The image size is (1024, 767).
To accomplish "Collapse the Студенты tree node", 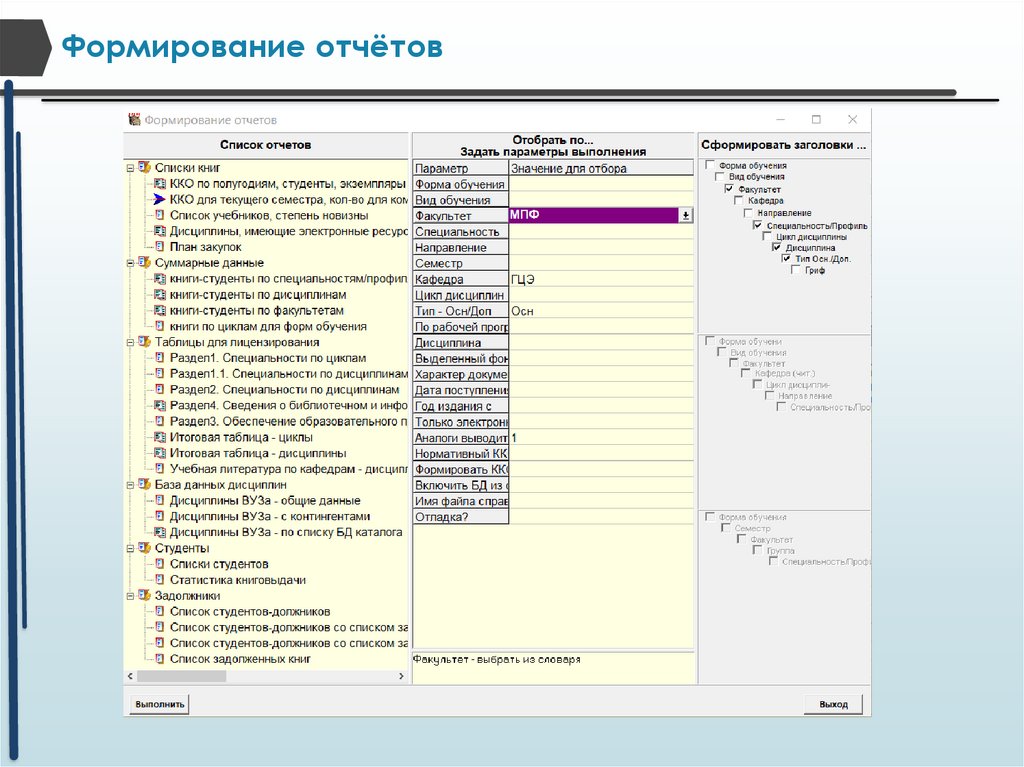I will [x=130, y=548].
